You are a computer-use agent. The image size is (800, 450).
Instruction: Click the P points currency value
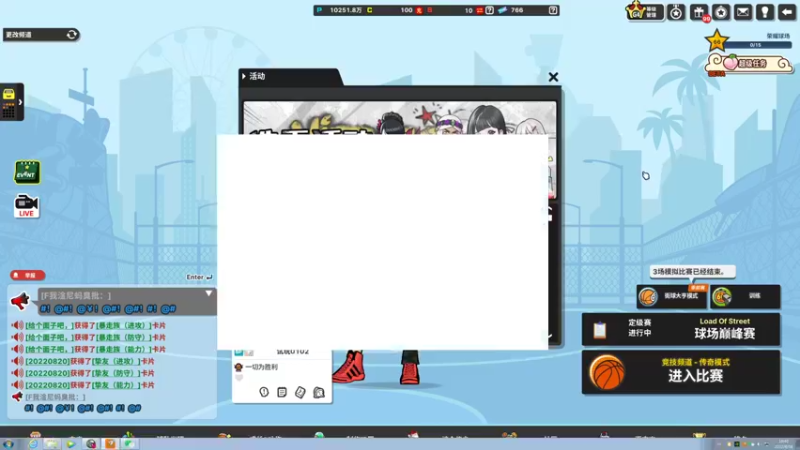[345, 10]
